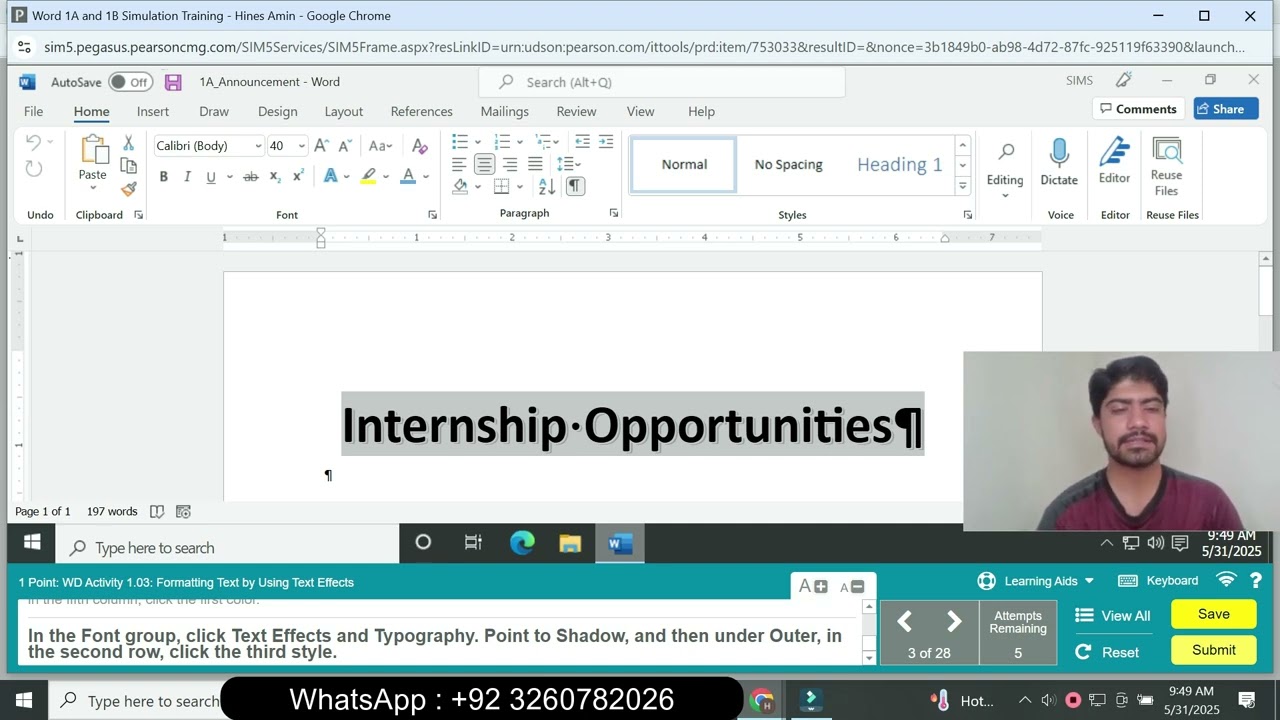Go to next simulation step arrow
Image resolution: width=1280 pixels, height=720 pixels.
(x=954, y=622)
